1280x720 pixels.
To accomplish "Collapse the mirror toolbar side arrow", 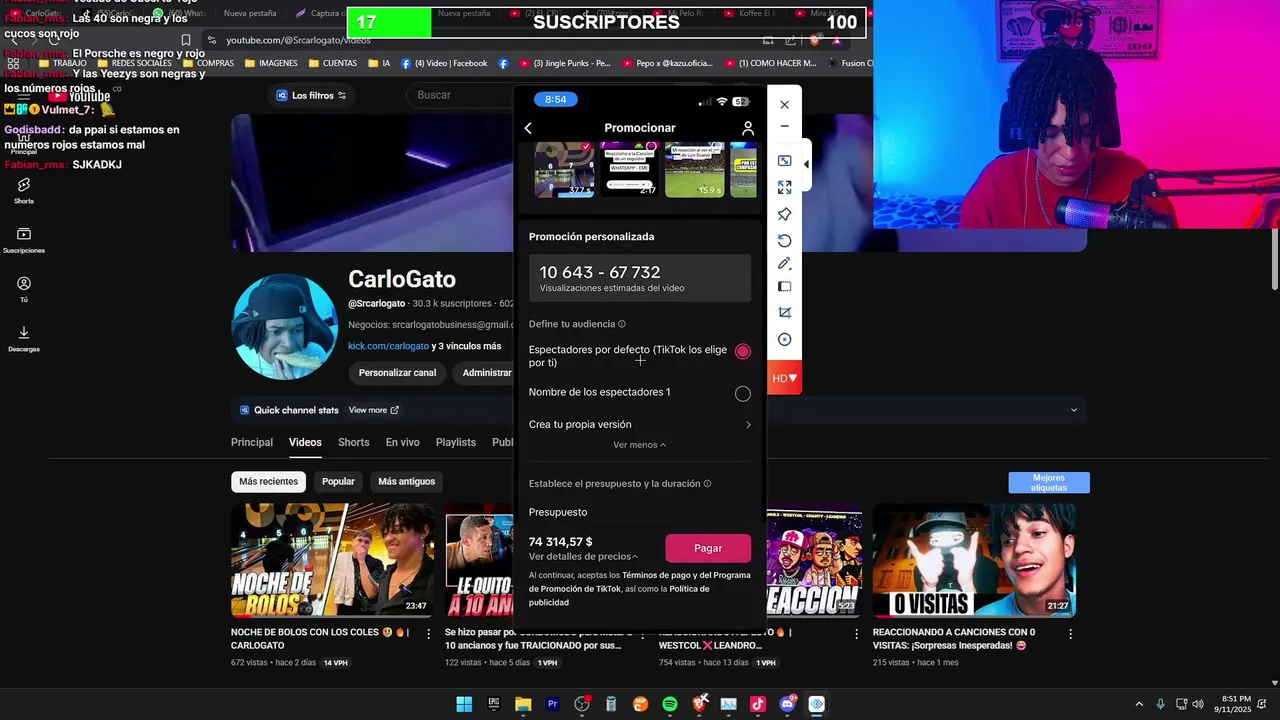I will [806, 165].
